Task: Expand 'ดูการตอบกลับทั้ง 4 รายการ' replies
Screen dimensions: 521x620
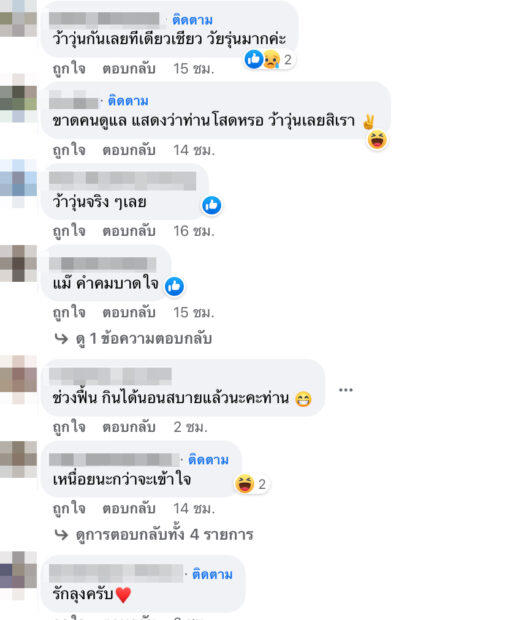Action: point(164,535)
